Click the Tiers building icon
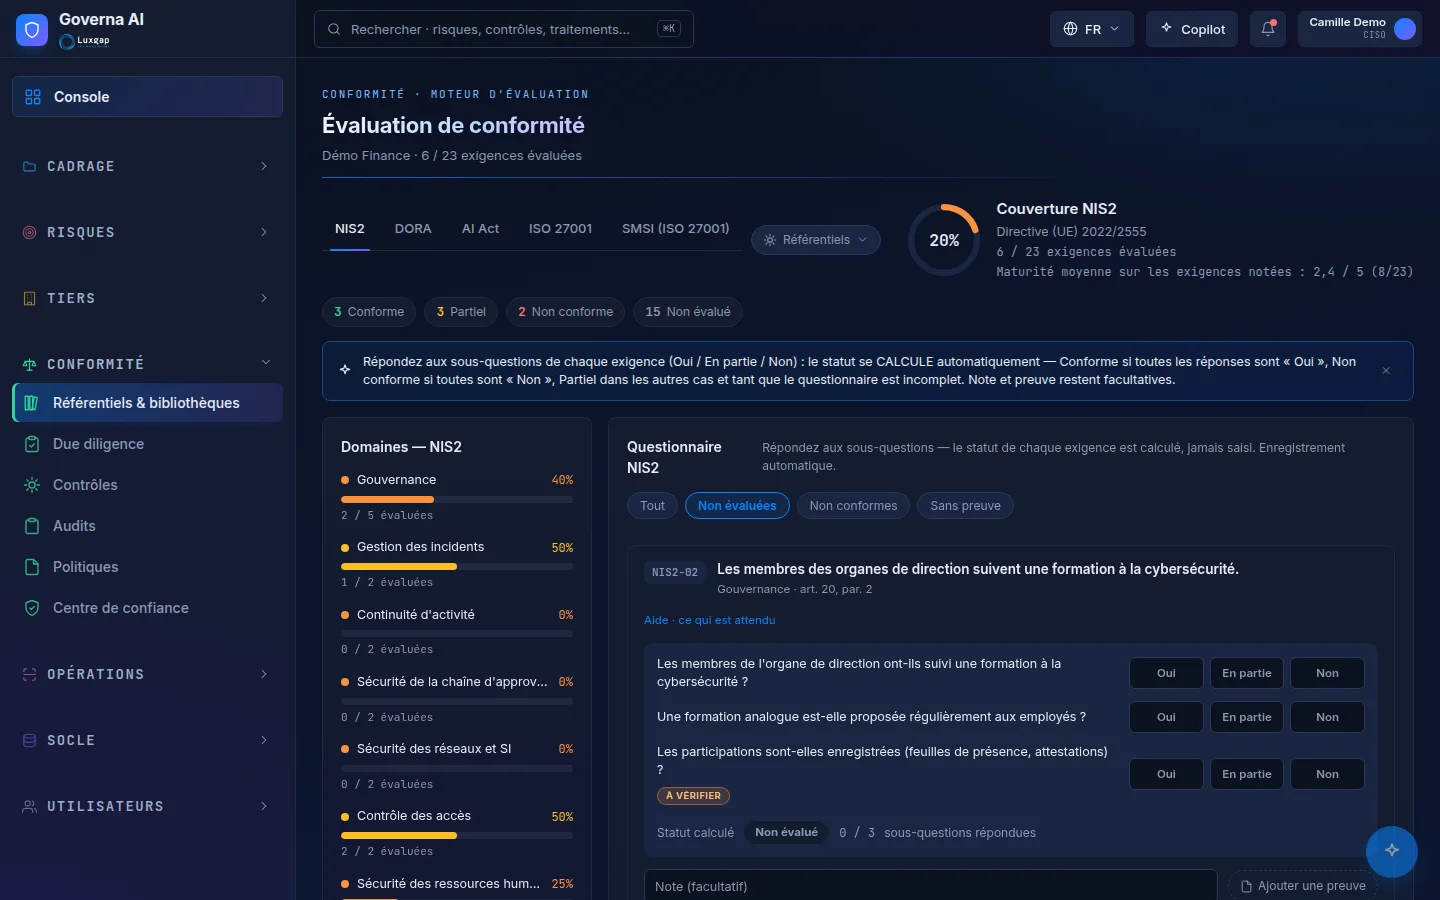Image resolution: width=1440 pixels, height=900 pixels. tap(29, 298)
